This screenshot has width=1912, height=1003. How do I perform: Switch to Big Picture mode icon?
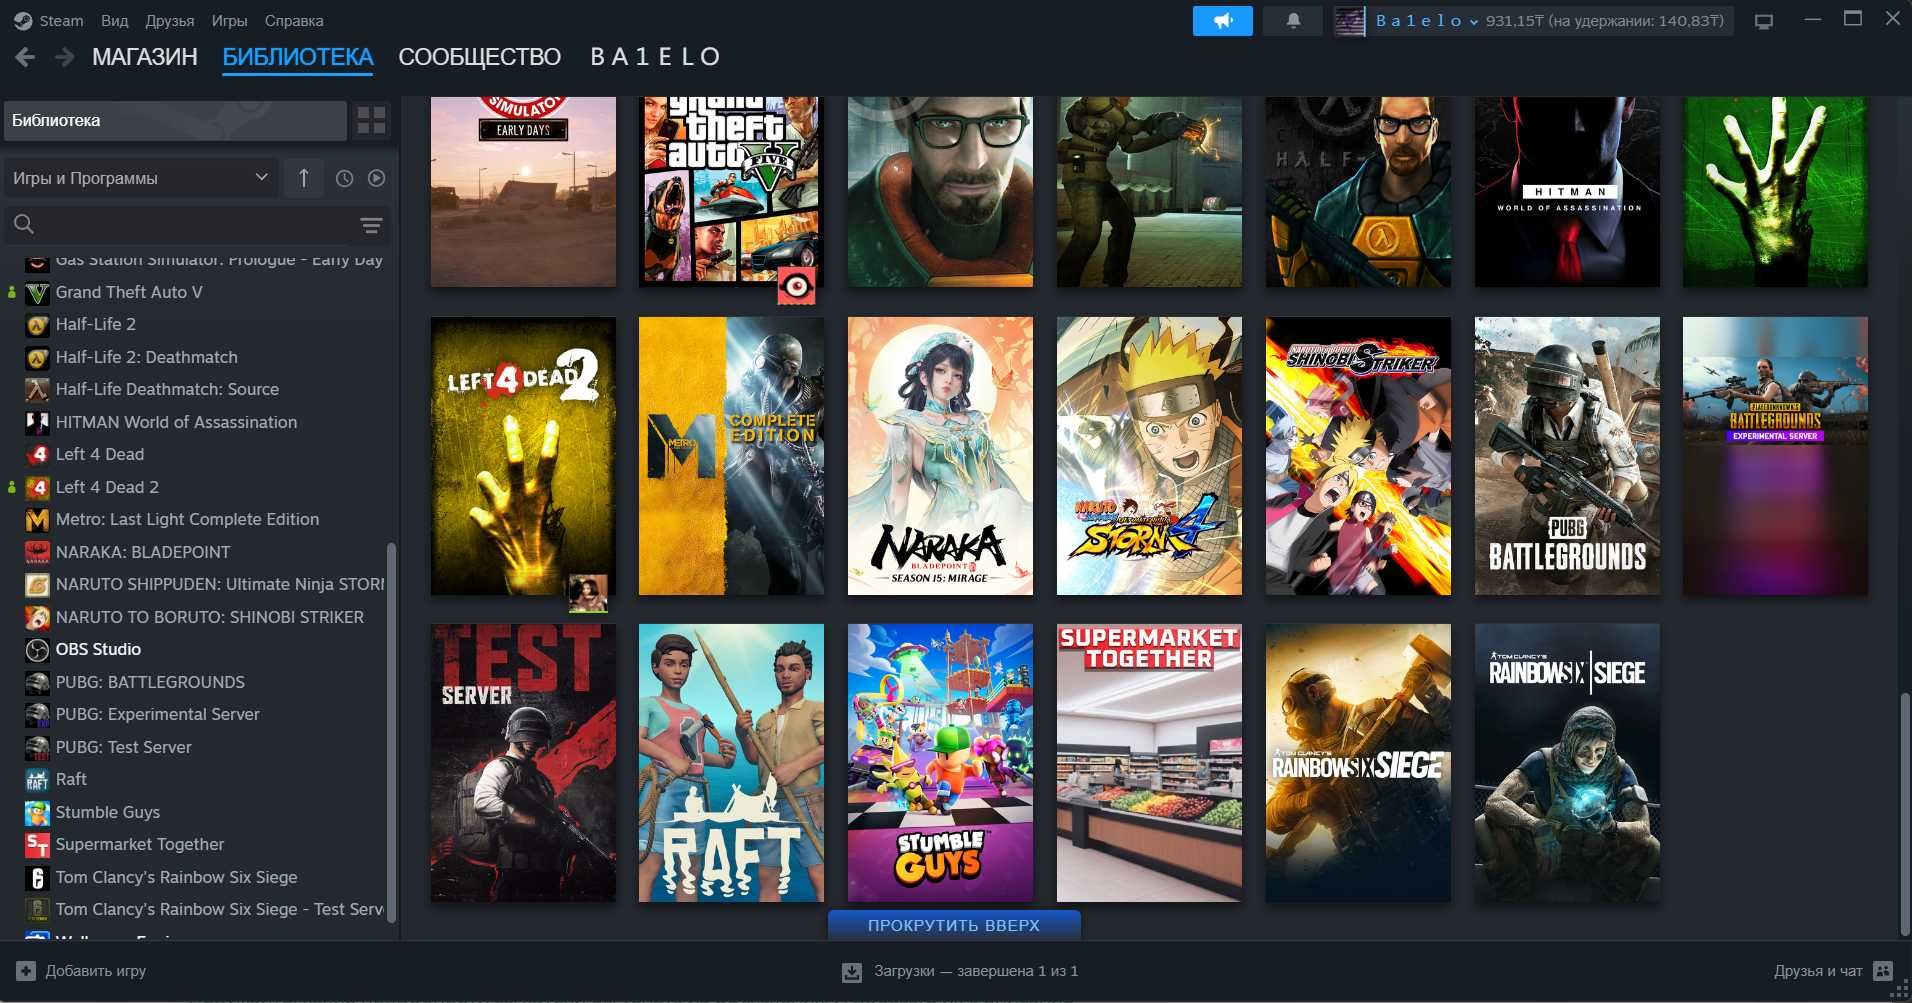[x=1764, y=20]
